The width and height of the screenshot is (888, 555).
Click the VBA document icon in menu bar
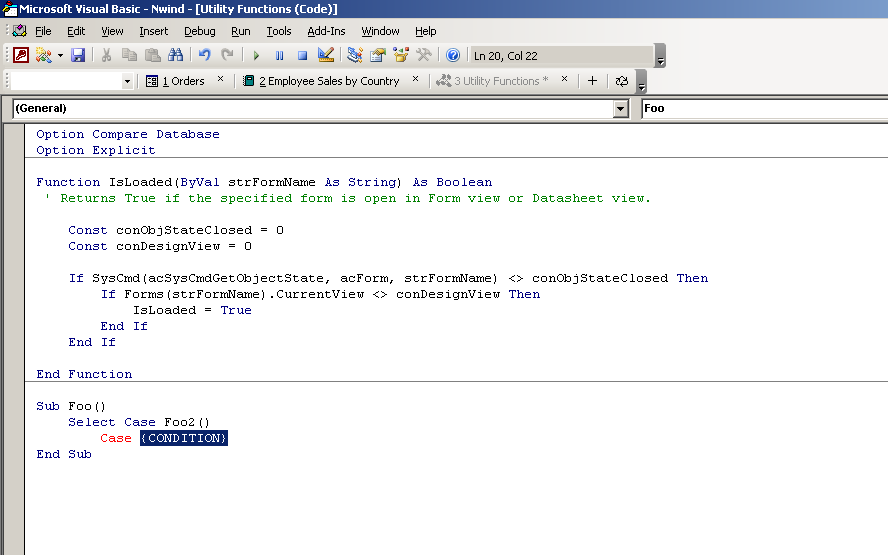point(19,31)
